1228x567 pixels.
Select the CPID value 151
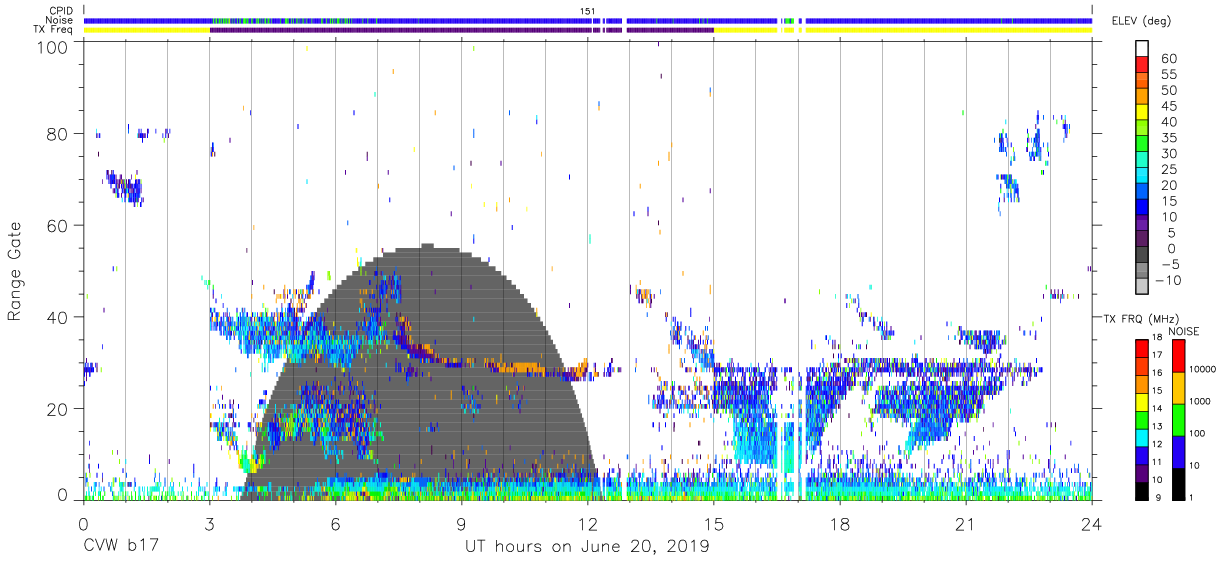point(587,11)
